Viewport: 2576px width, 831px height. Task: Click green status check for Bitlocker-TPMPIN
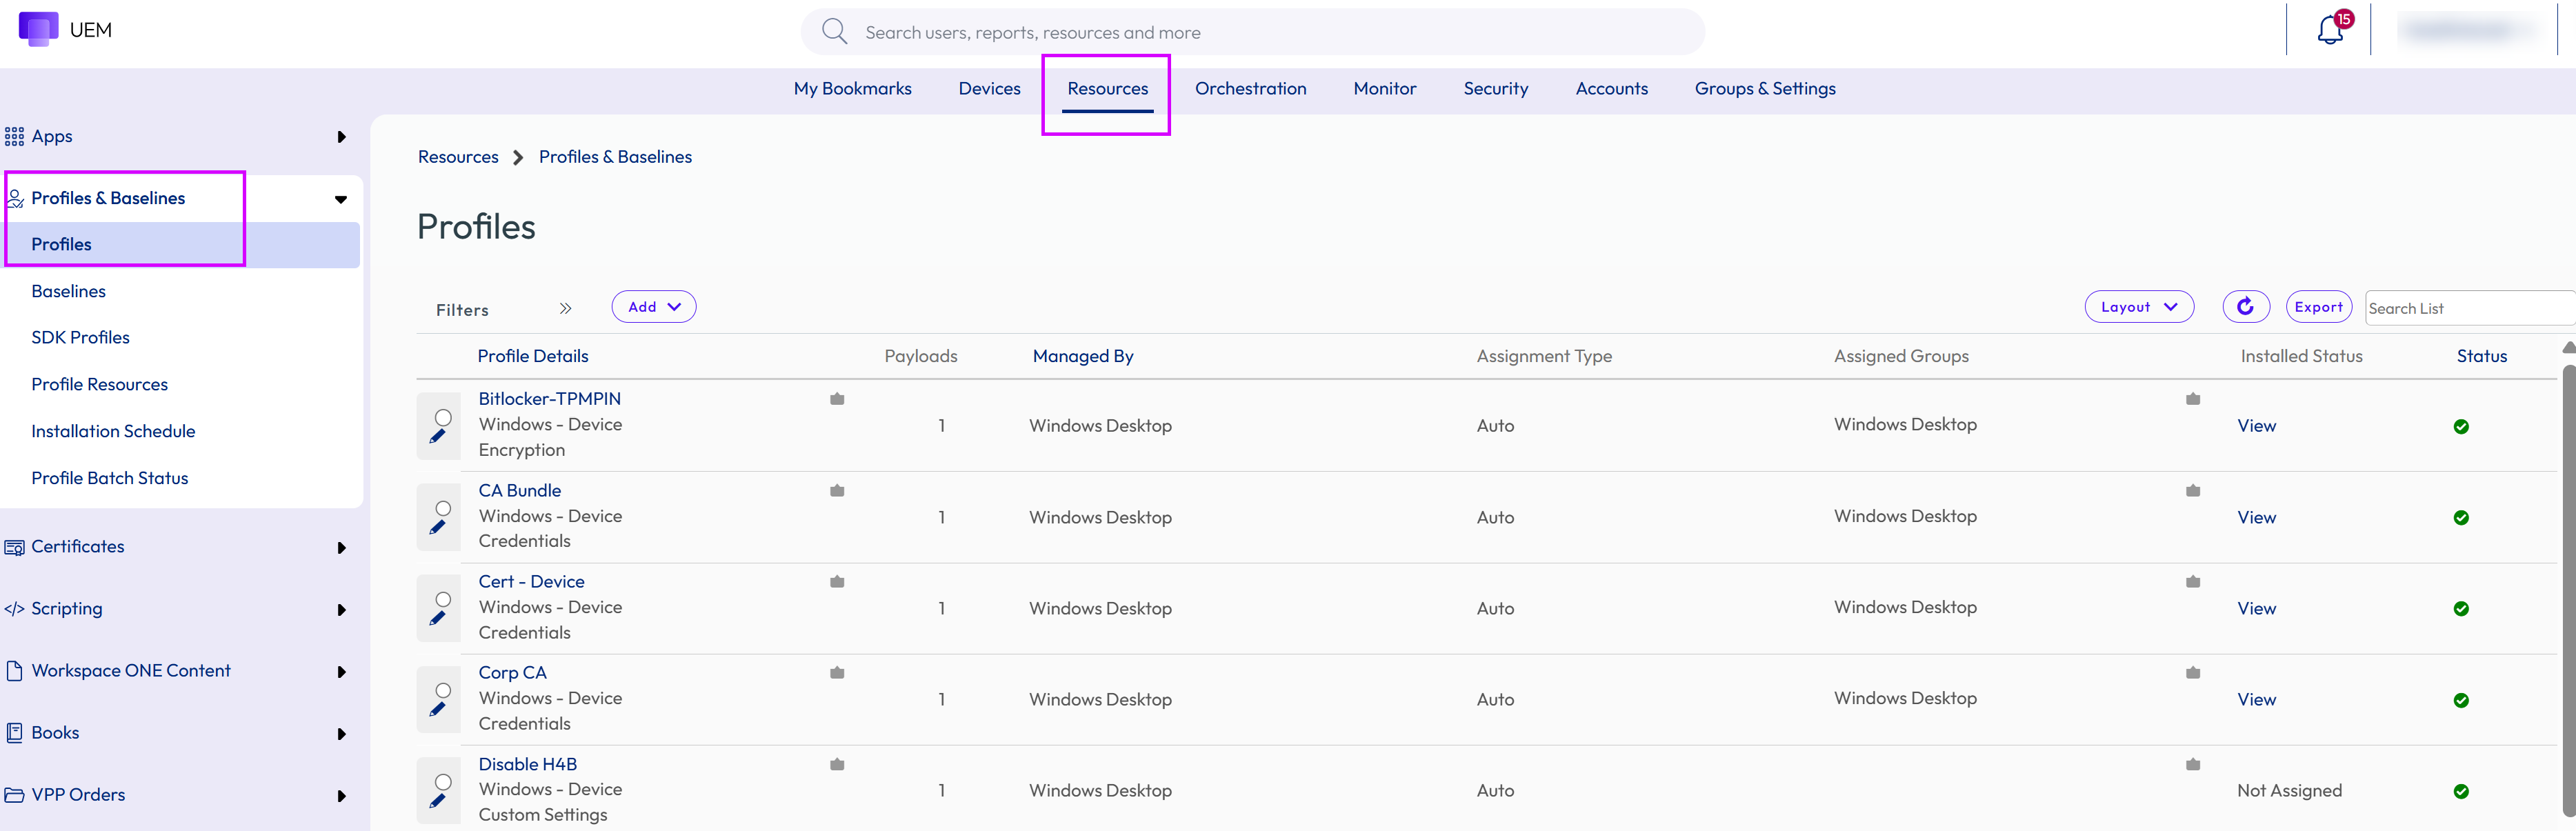[x=2461, y=427]
